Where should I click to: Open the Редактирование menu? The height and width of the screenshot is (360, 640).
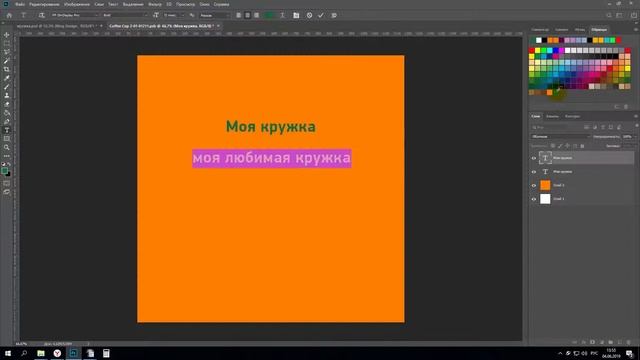(44, 4)
